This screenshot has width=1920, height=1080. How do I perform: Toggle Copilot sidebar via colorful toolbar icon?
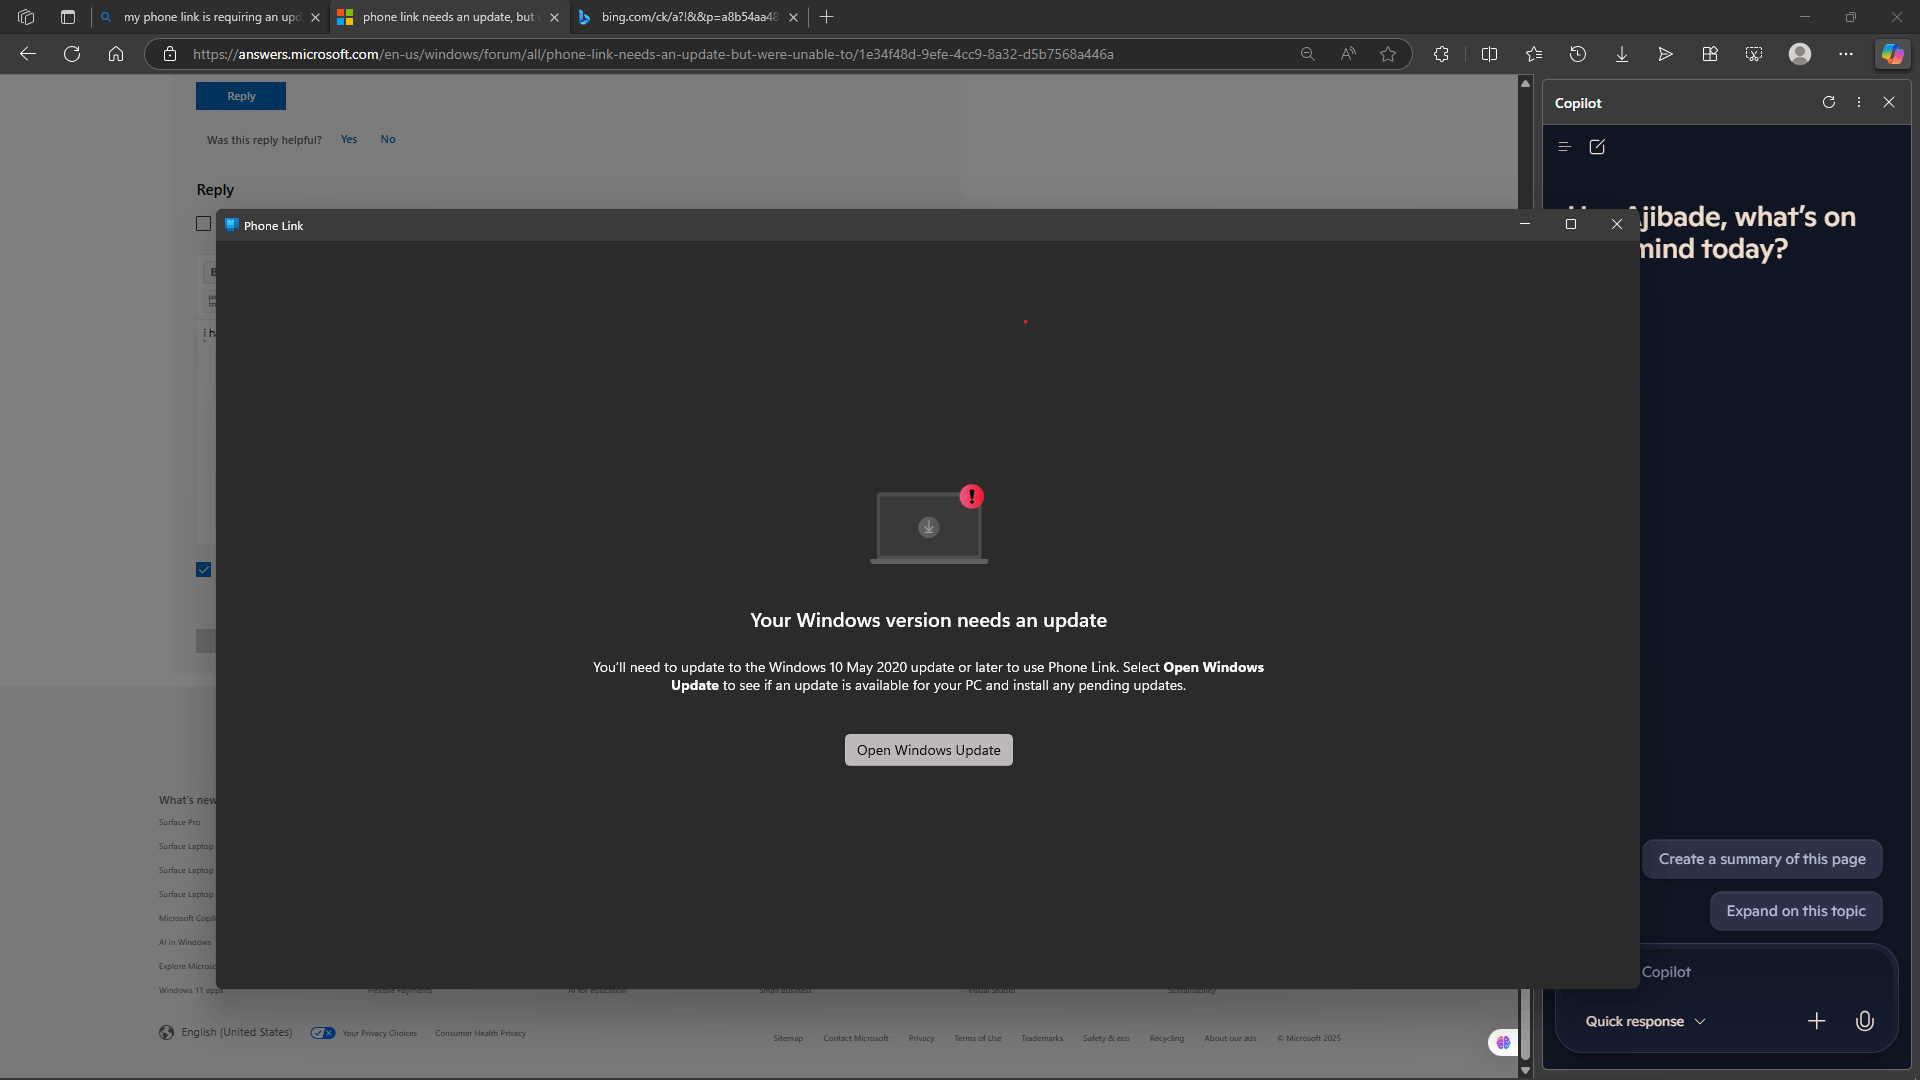coord(1892,54)
